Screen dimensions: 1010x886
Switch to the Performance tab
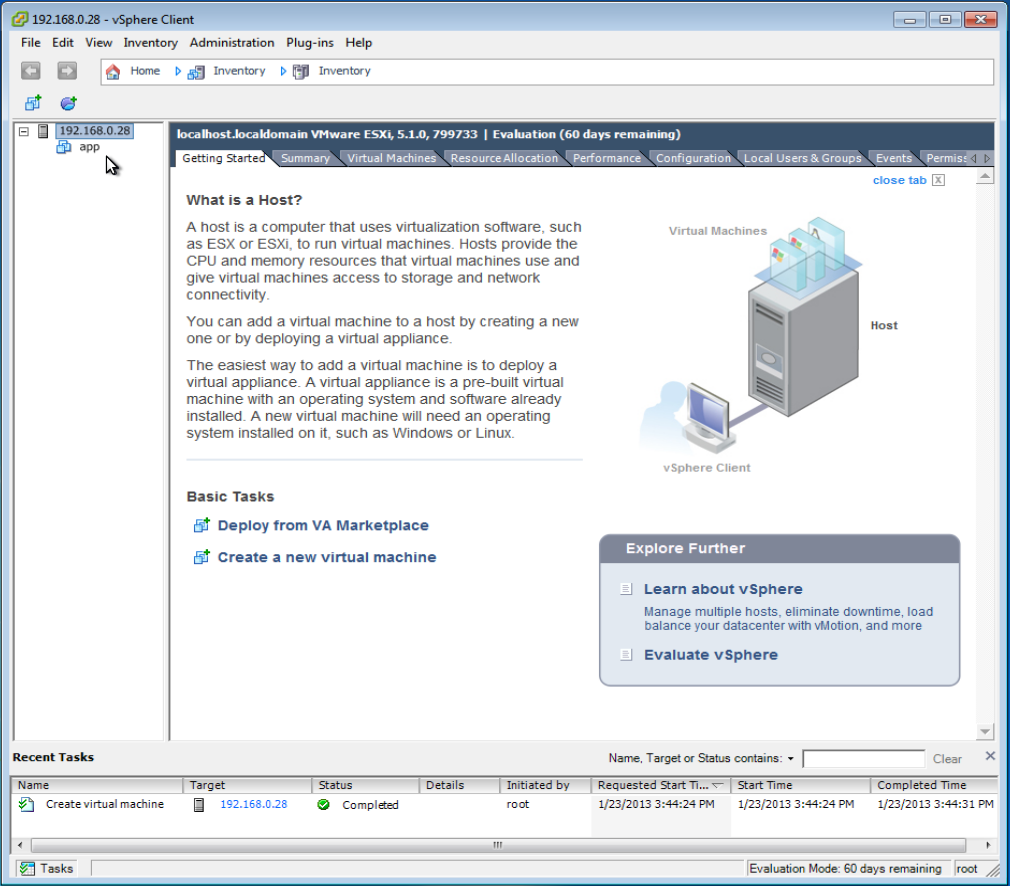pos(607,158)
